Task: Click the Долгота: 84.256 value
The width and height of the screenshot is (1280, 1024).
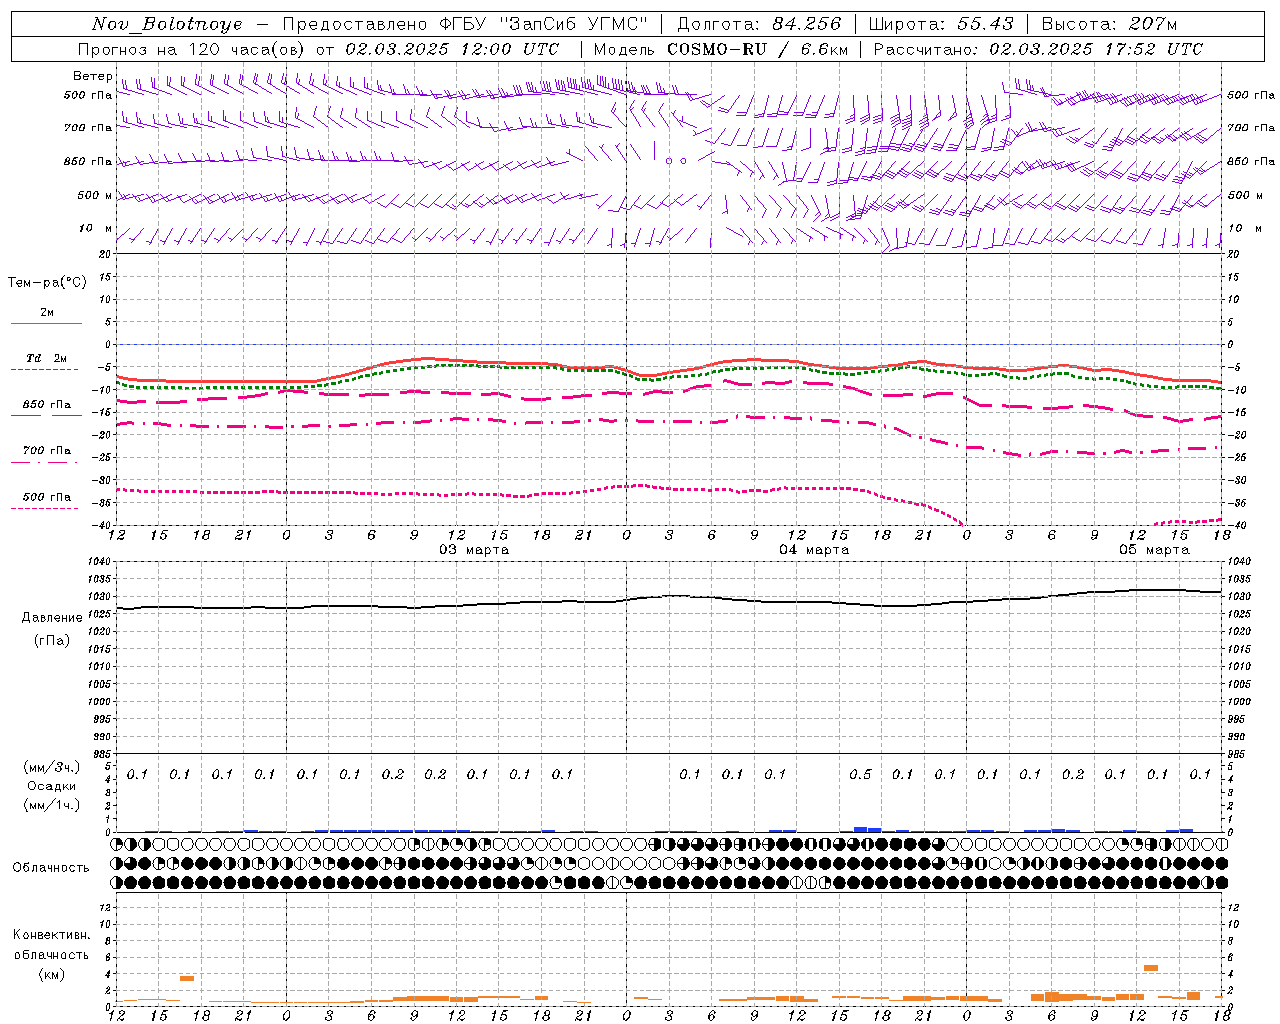Action: coord(760,24)
